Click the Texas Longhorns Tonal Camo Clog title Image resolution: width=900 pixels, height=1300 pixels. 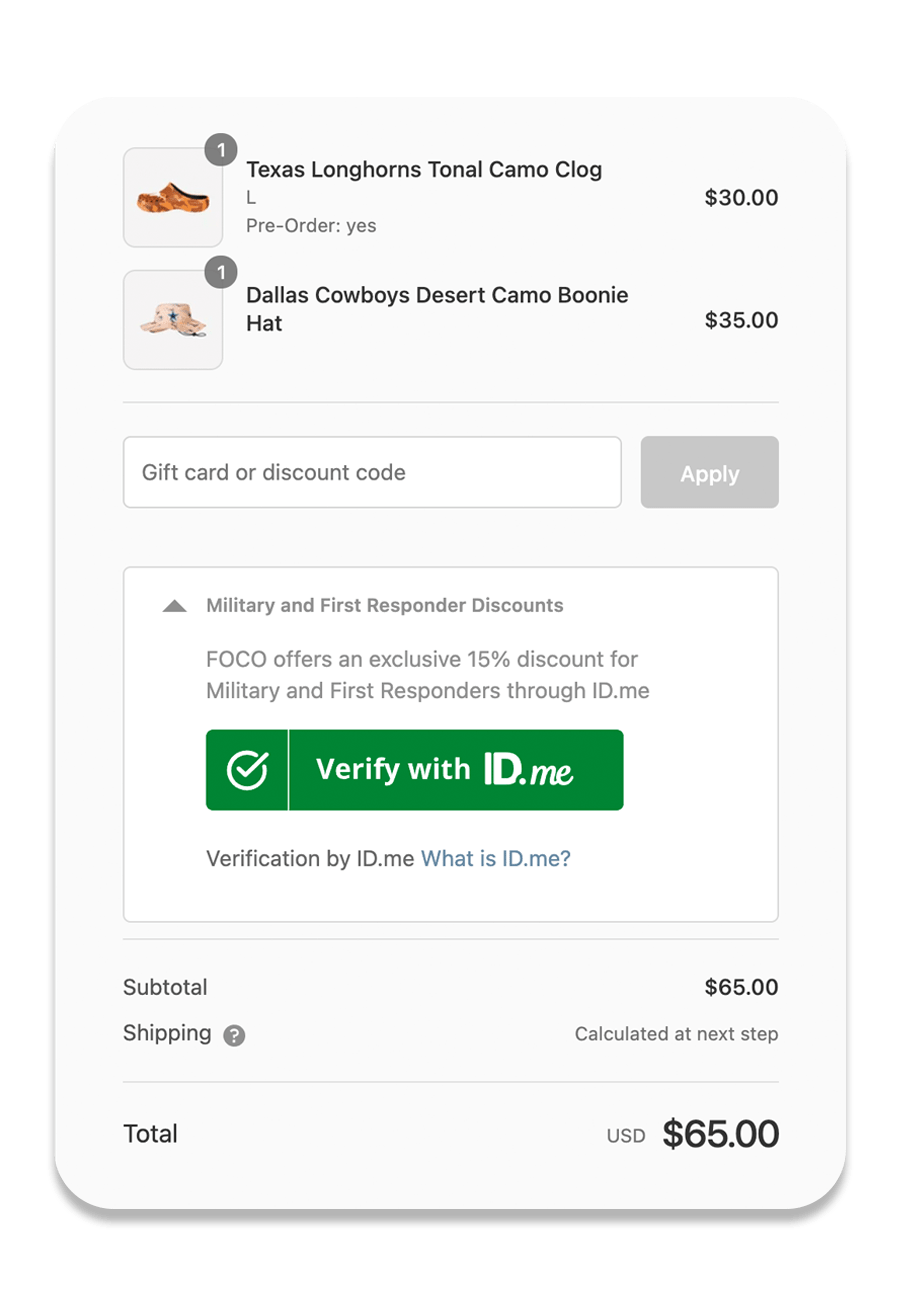424,170
